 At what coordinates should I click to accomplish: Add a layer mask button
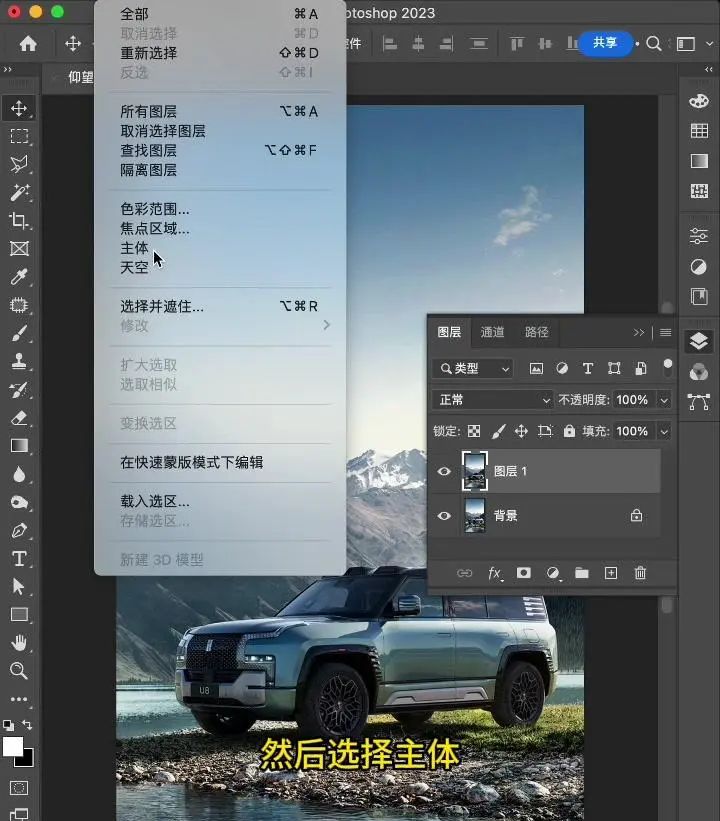[x=524, y=573]
